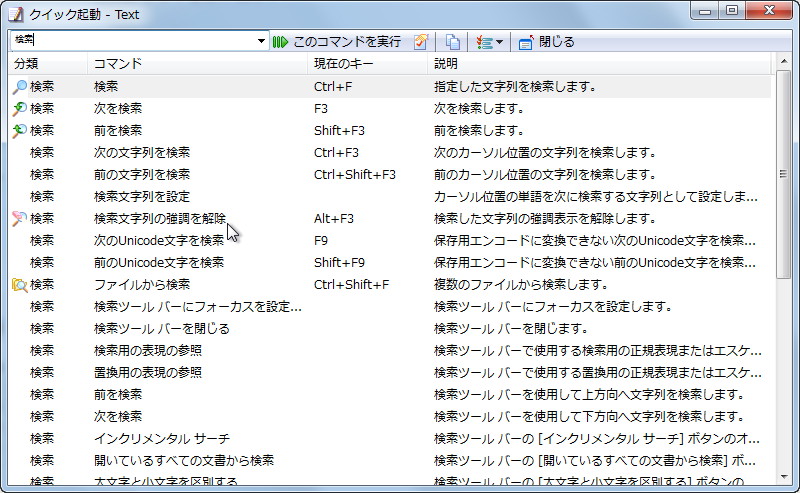Image resolution: width=800 pixels, height=493 pixels.
Task: Click the find-next icon of the F3 row
Action: click(x=19, y=109)
